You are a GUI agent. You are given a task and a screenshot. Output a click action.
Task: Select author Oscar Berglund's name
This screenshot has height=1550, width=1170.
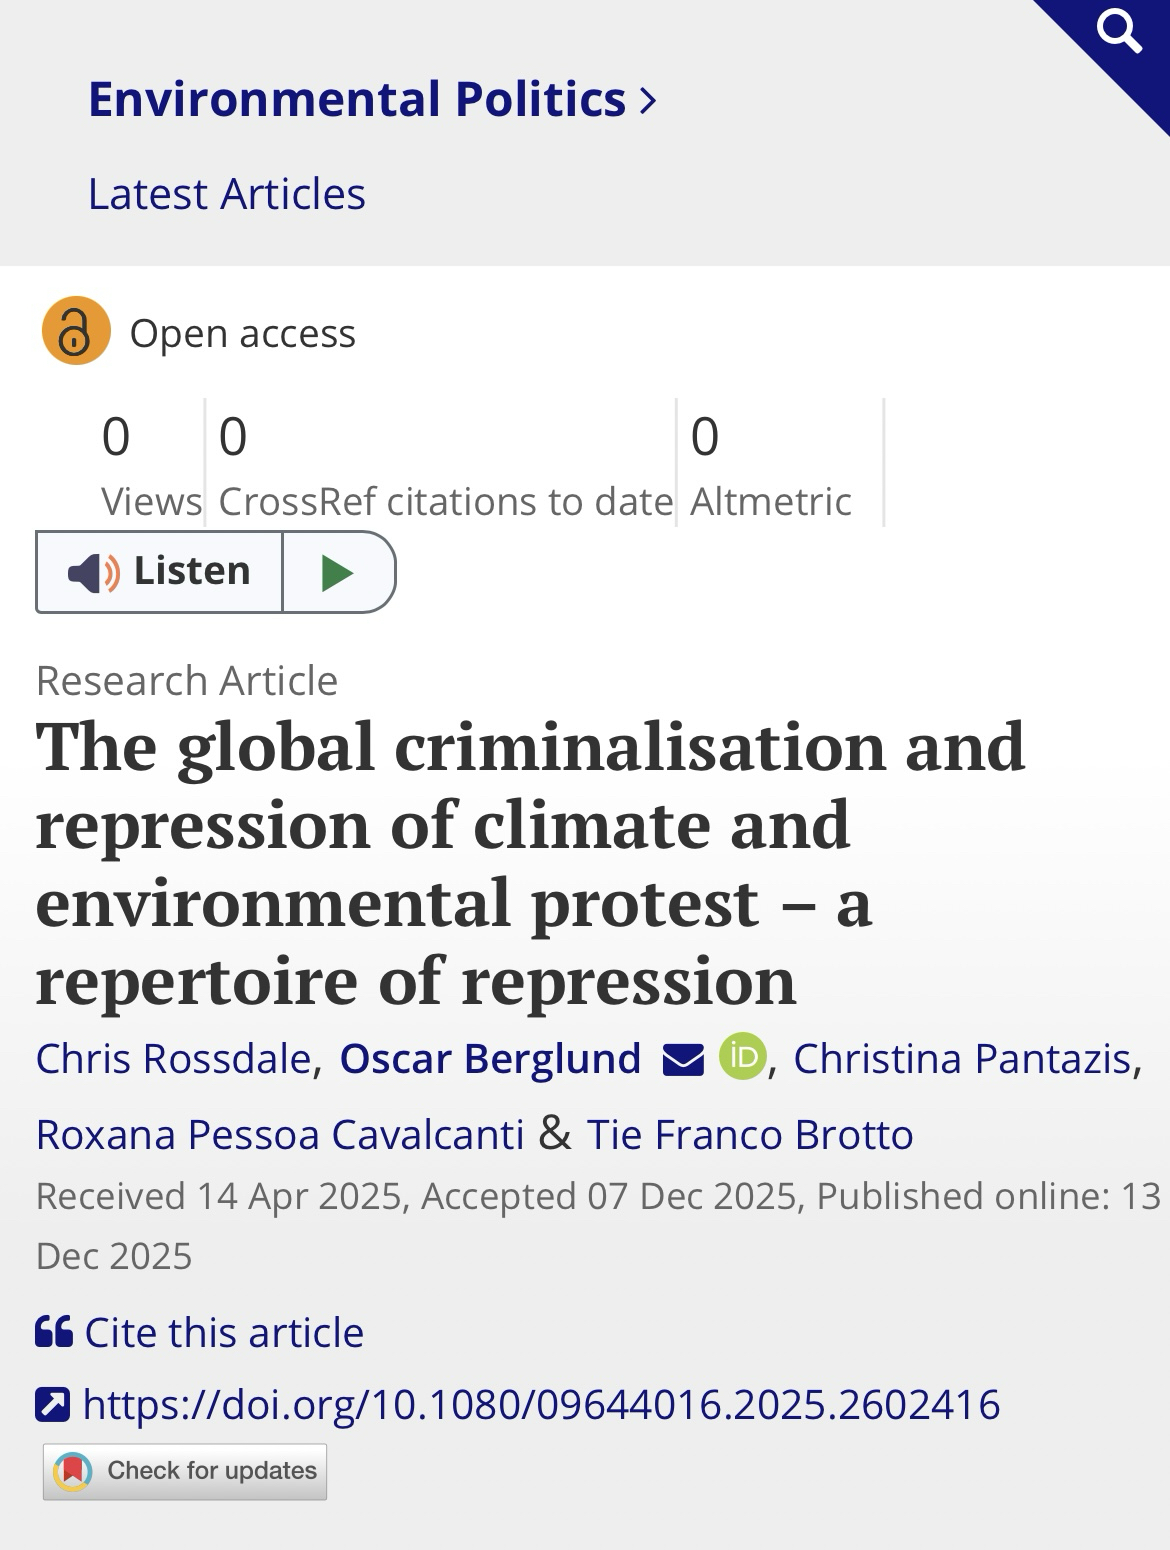pyautogui.click(x=490, y=1059)
